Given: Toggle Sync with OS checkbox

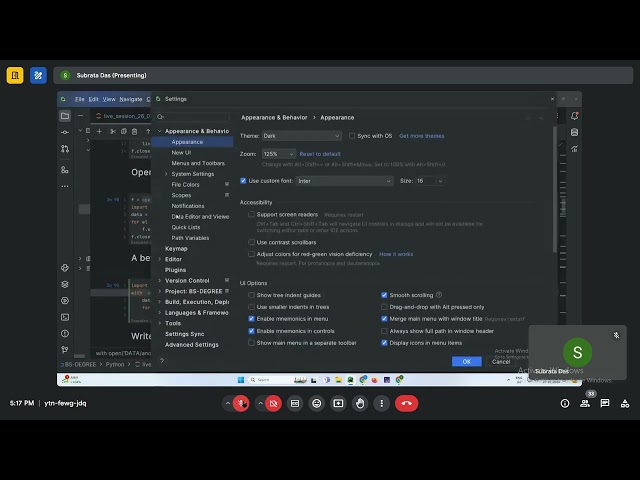Looking at the screenshot, I should tap(352, 136).
